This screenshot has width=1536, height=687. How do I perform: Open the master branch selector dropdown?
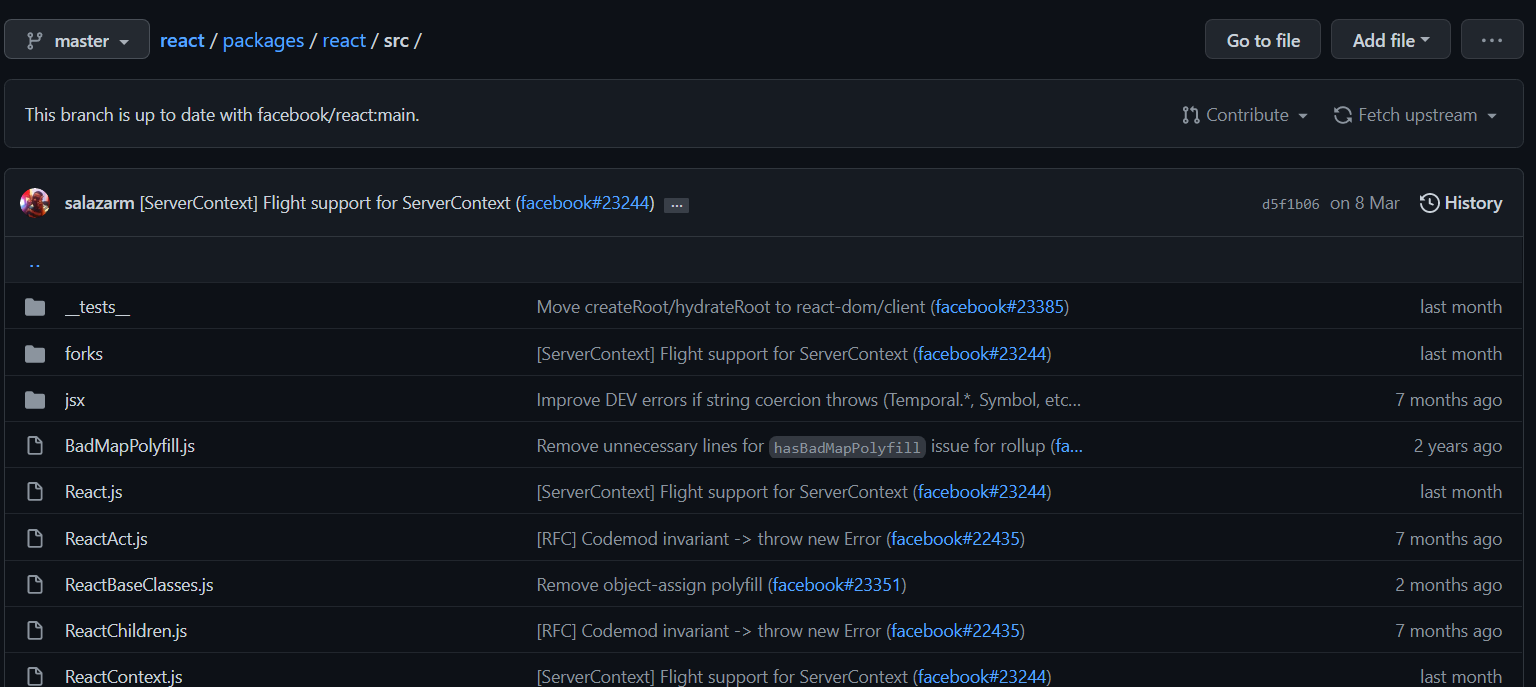pyautogui.click(x=77, y=40)
